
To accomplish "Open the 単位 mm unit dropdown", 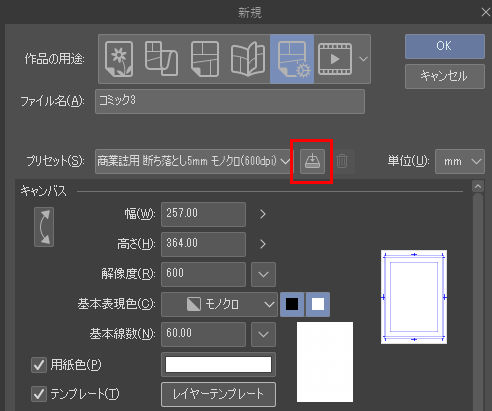I will [460, 162].
